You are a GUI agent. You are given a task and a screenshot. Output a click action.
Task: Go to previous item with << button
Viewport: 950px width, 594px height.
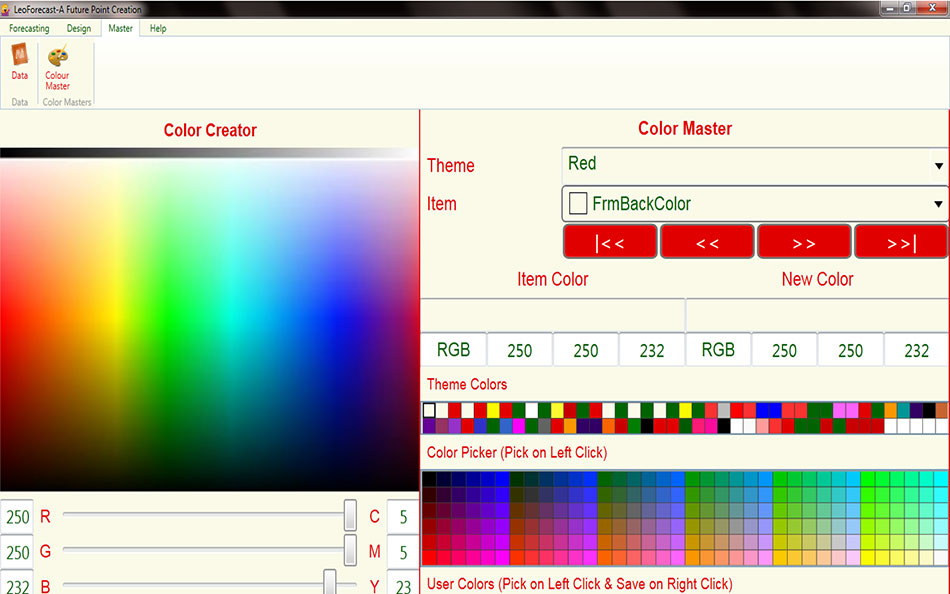point(707,242)
